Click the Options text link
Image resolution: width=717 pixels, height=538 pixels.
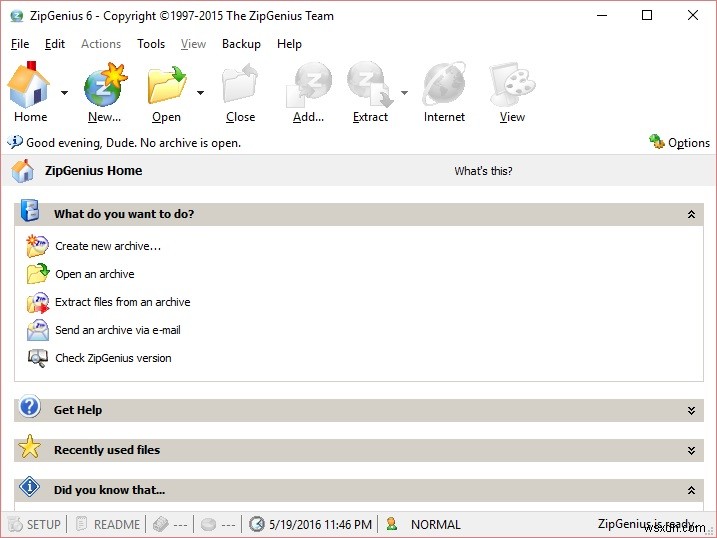tap(689, 143)
